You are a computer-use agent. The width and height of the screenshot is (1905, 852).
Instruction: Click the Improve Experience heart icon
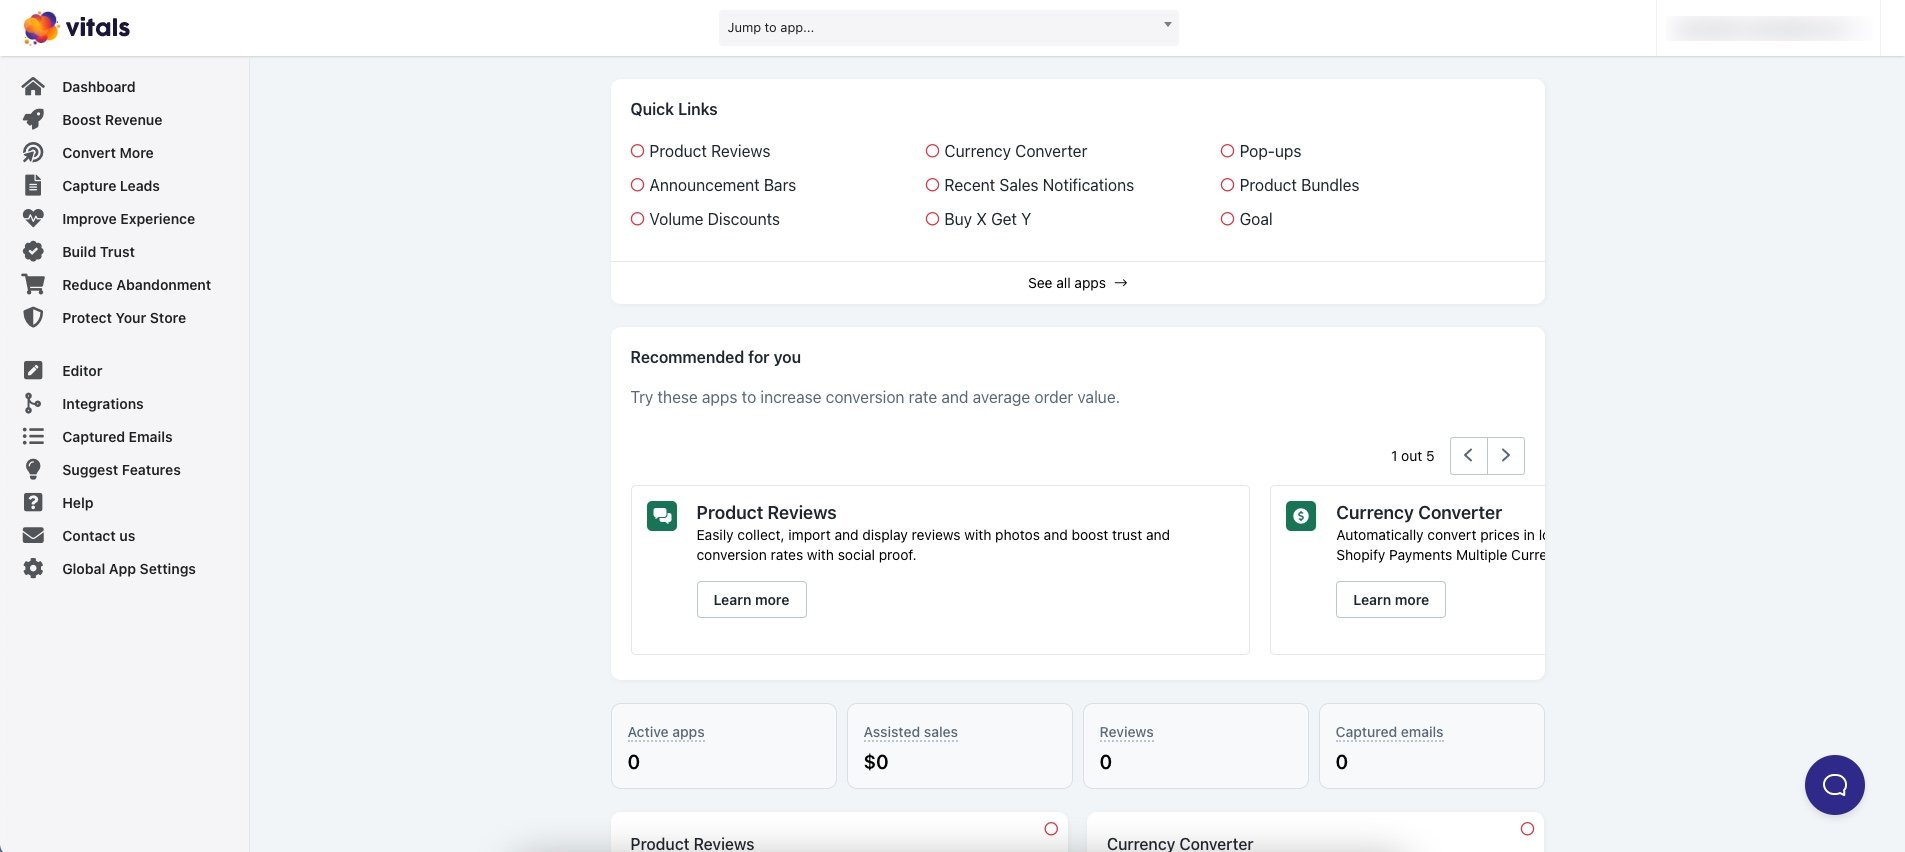point(33,219)
